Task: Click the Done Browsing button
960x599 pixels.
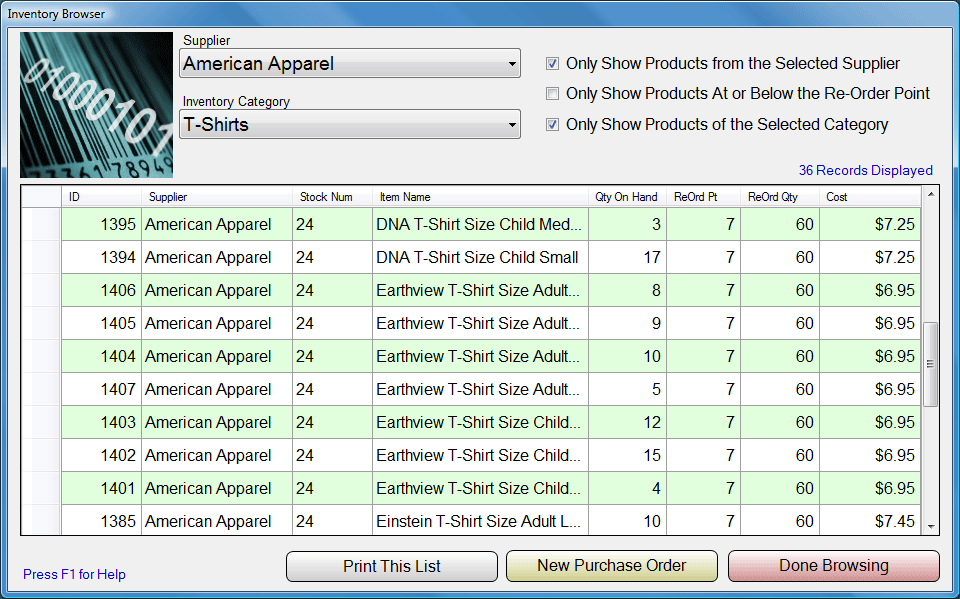Action: point(833,566)
